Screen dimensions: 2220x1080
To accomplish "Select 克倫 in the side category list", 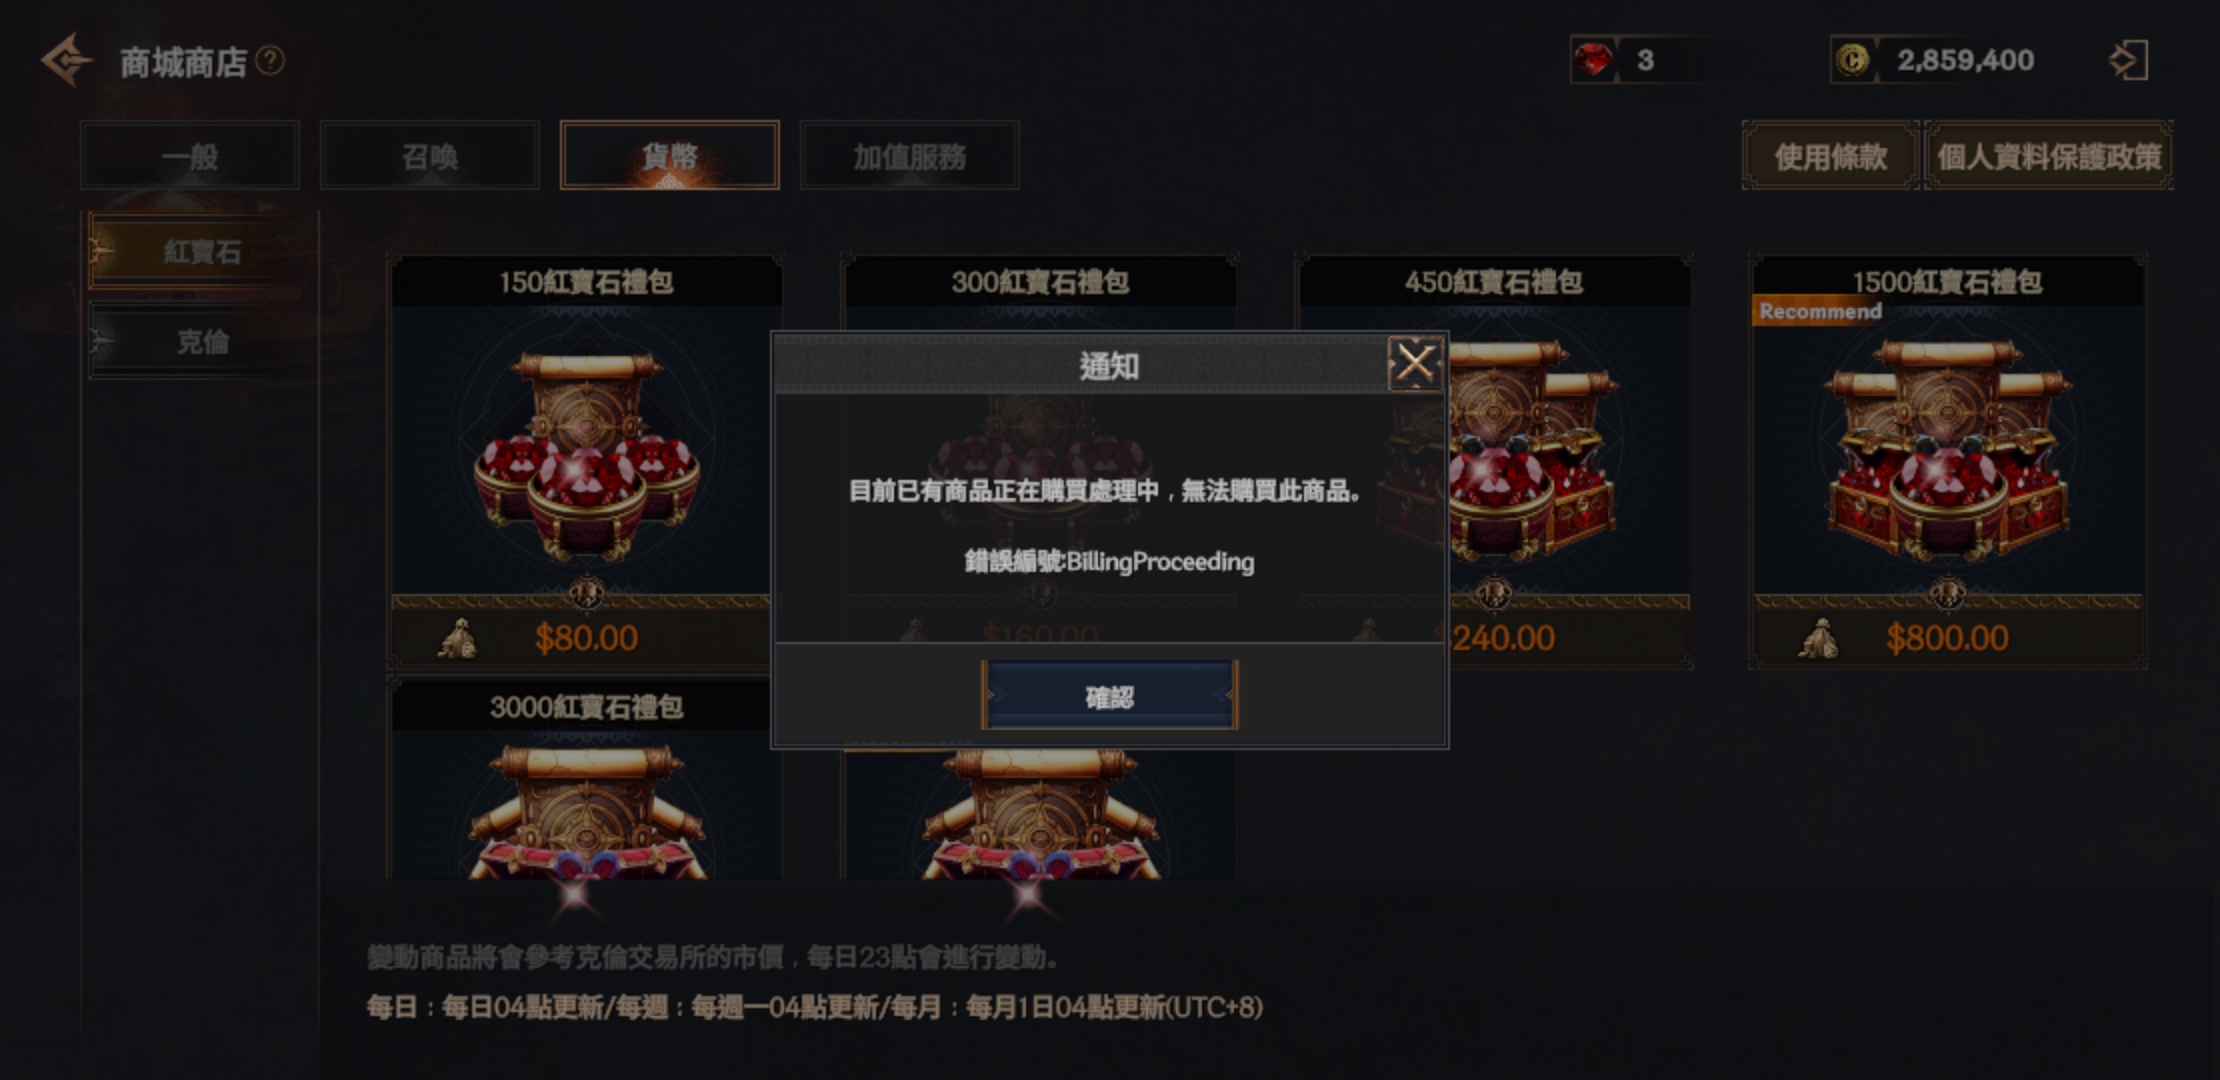I will (x=203, y=341).
